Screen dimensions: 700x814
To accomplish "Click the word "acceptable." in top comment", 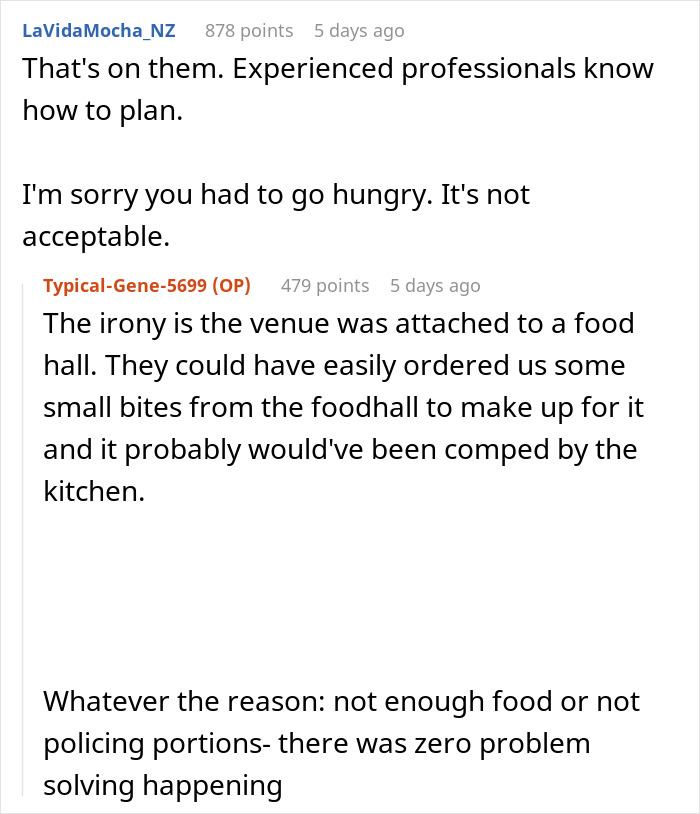I will click(96, 237).
